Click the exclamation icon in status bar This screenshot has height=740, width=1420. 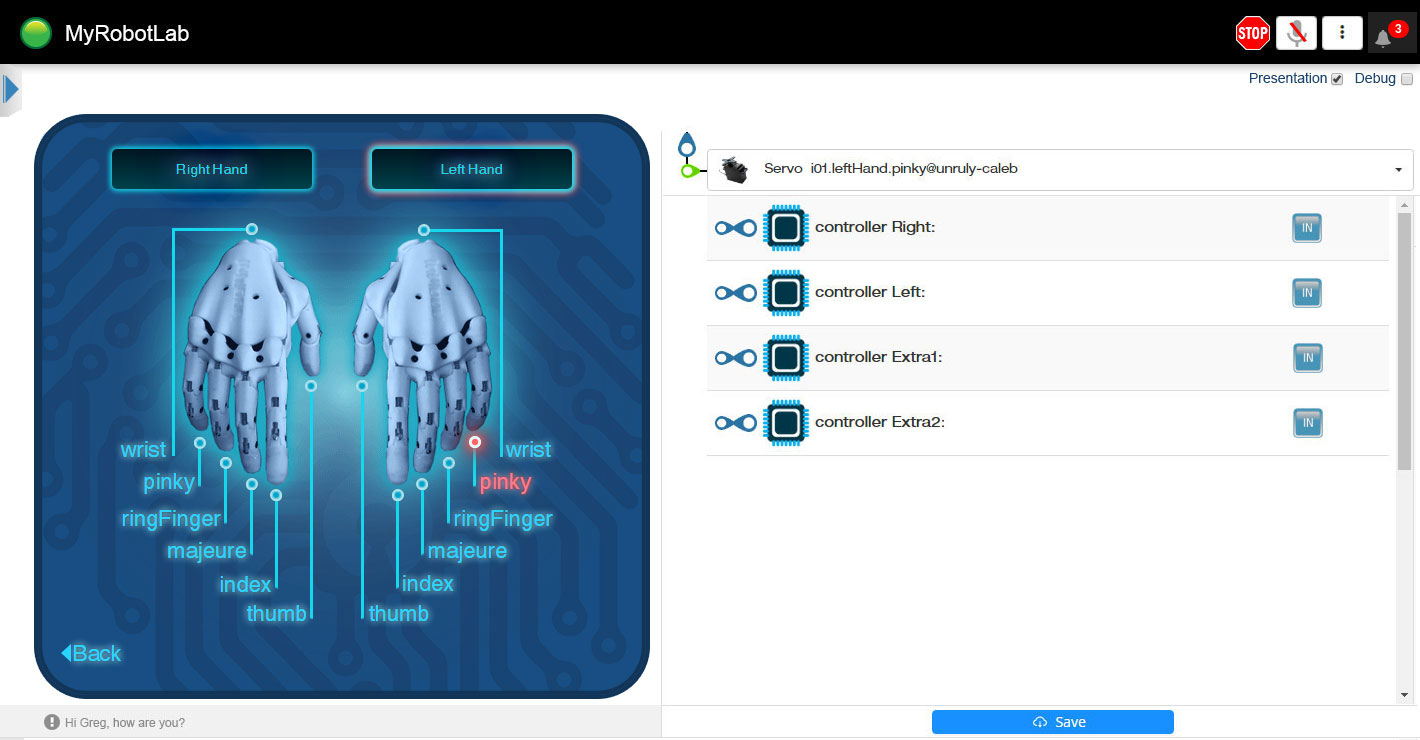pos(52,722)
